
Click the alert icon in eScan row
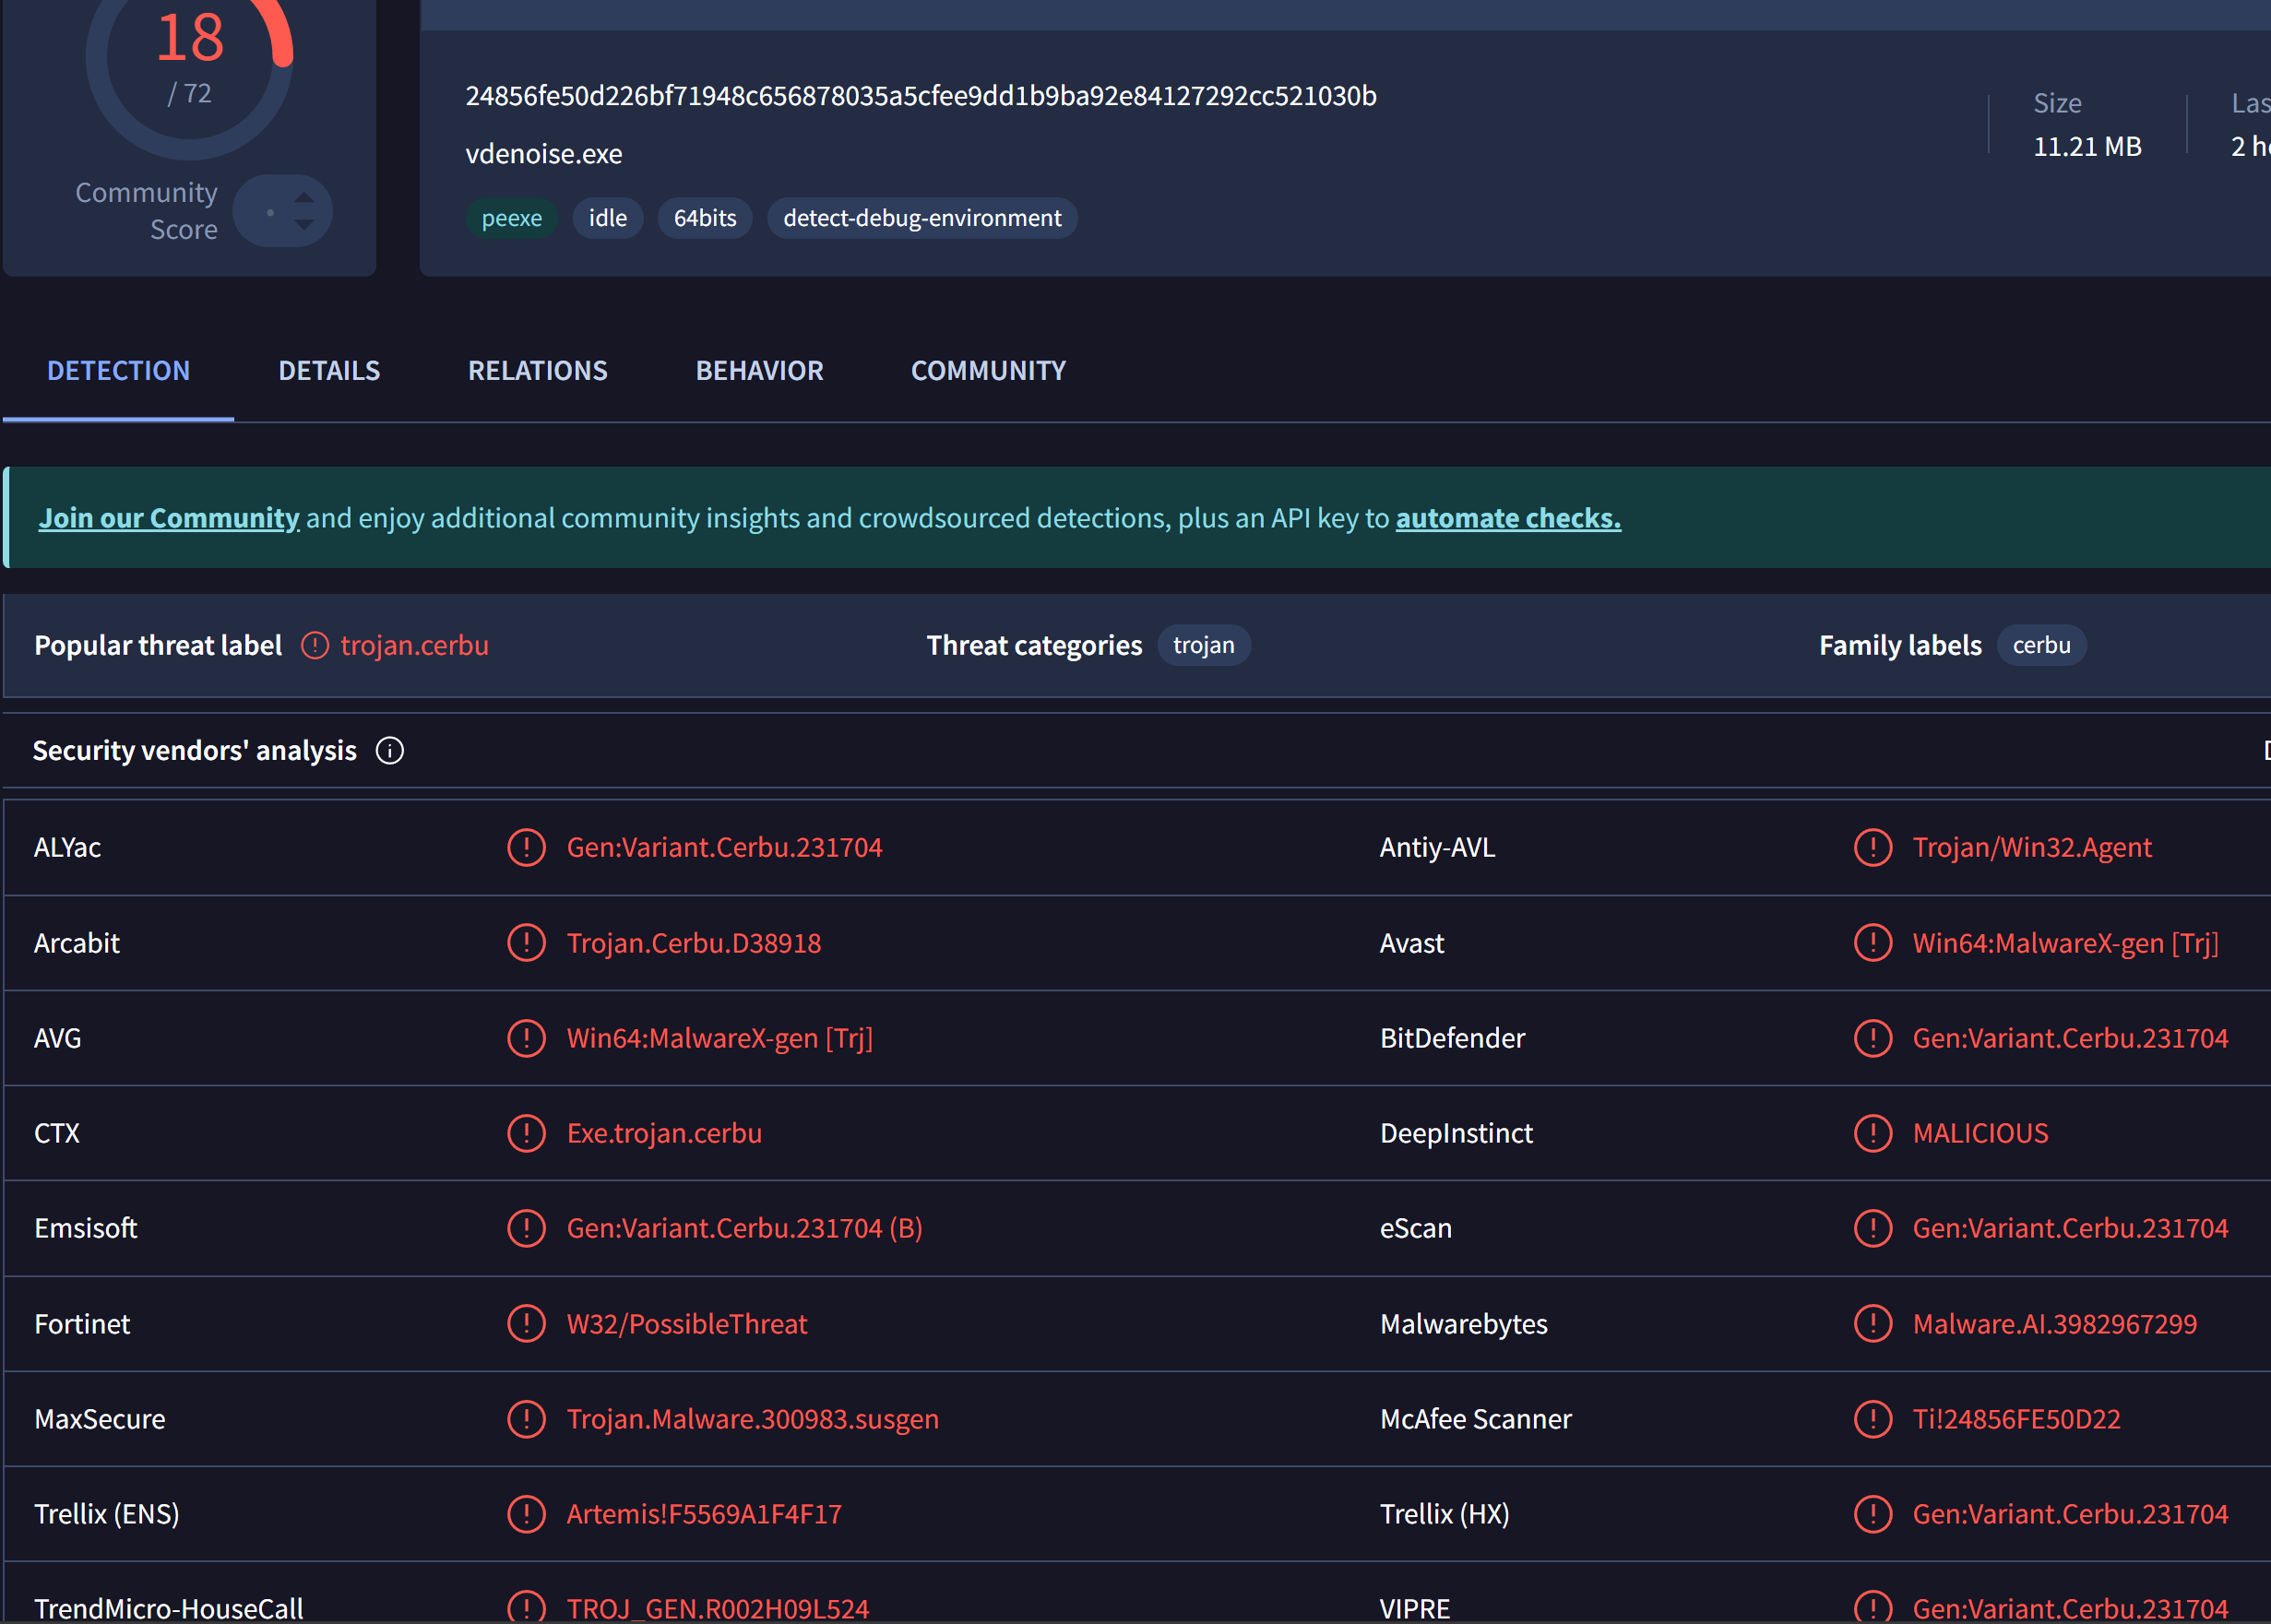[x=1873, y=1228]
